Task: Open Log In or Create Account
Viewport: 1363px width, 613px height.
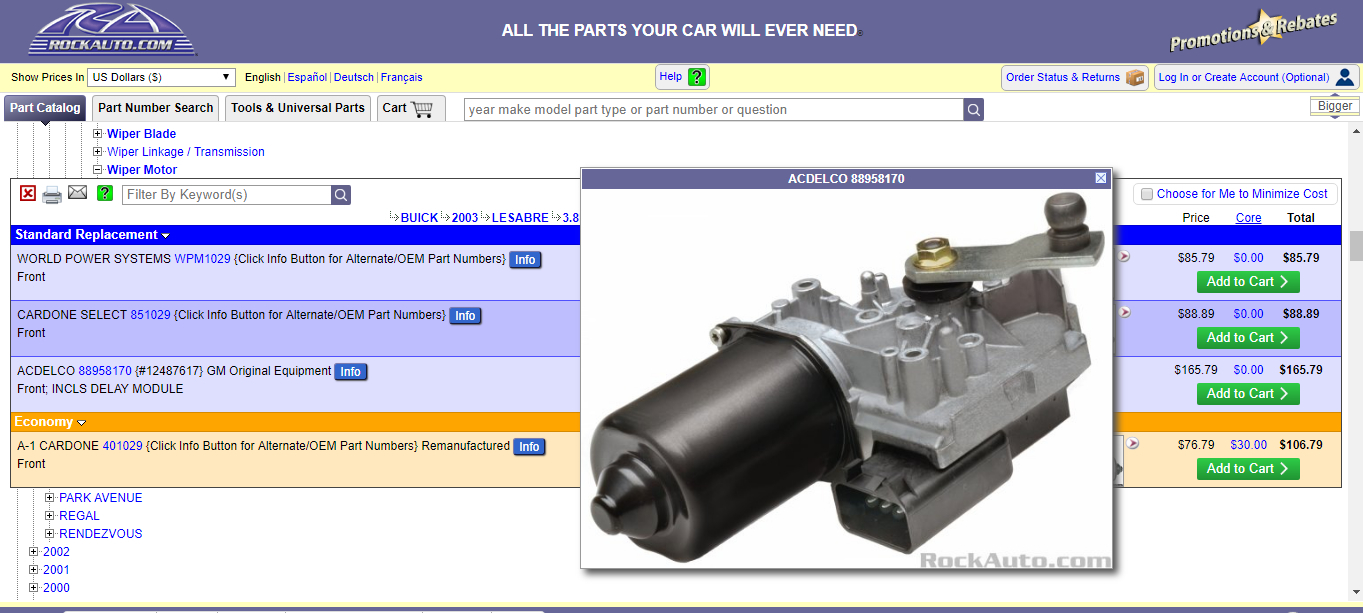Action: coord(1256,77)
